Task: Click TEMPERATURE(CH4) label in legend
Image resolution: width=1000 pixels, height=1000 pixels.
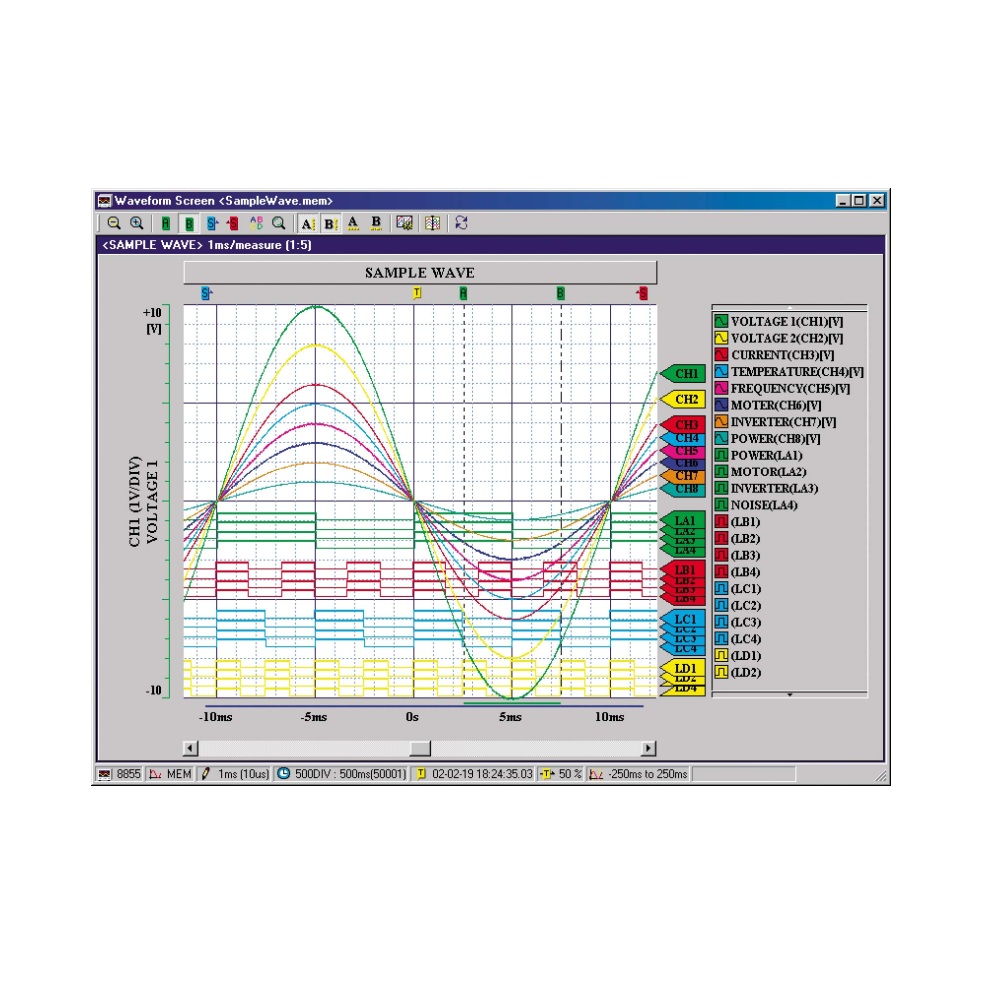Action: point(797,372)
